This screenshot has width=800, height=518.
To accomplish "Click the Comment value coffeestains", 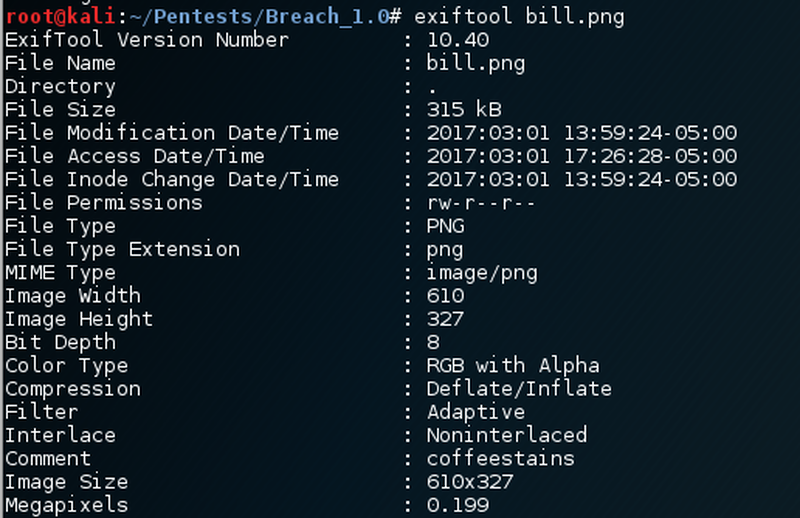I will (500, 458).
